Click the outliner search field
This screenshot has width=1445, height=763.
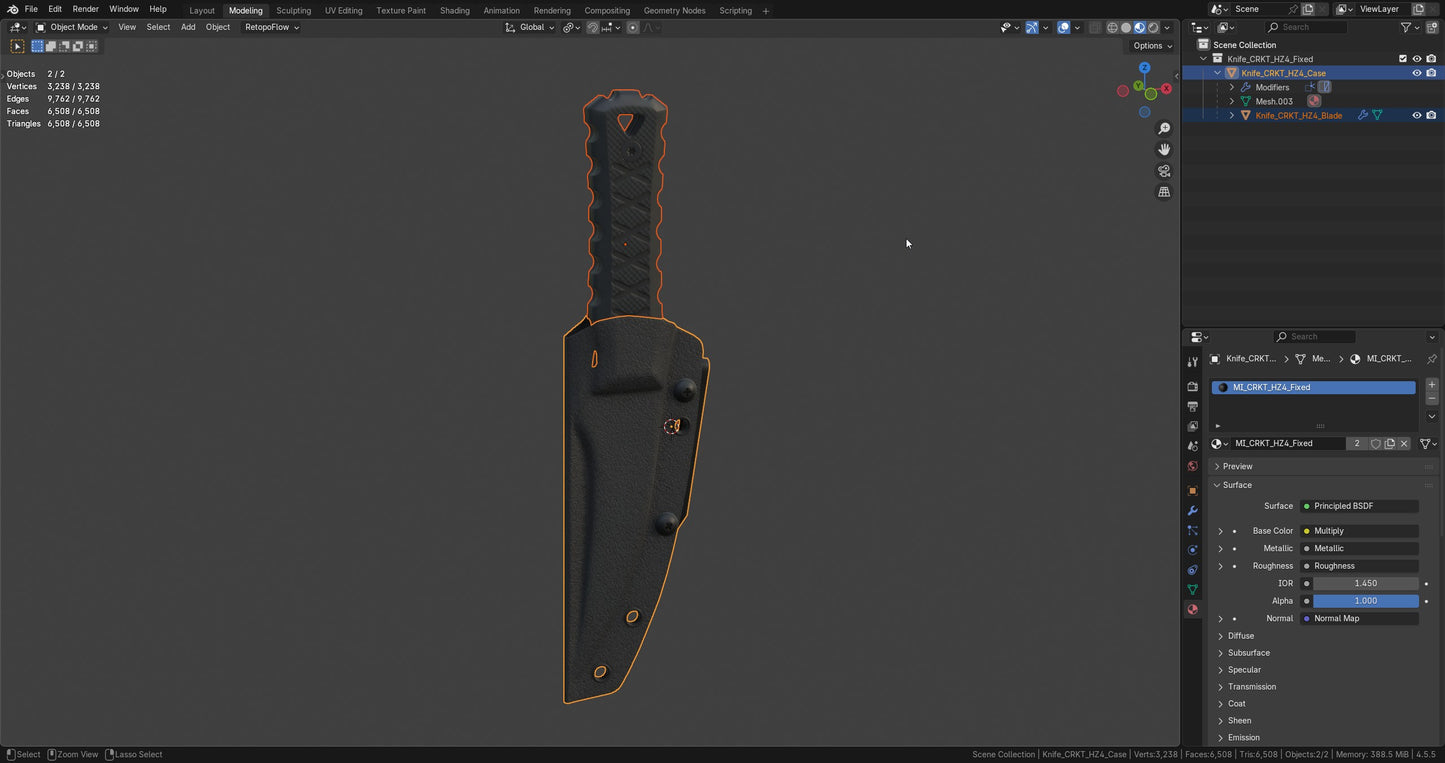(1305, 27)
